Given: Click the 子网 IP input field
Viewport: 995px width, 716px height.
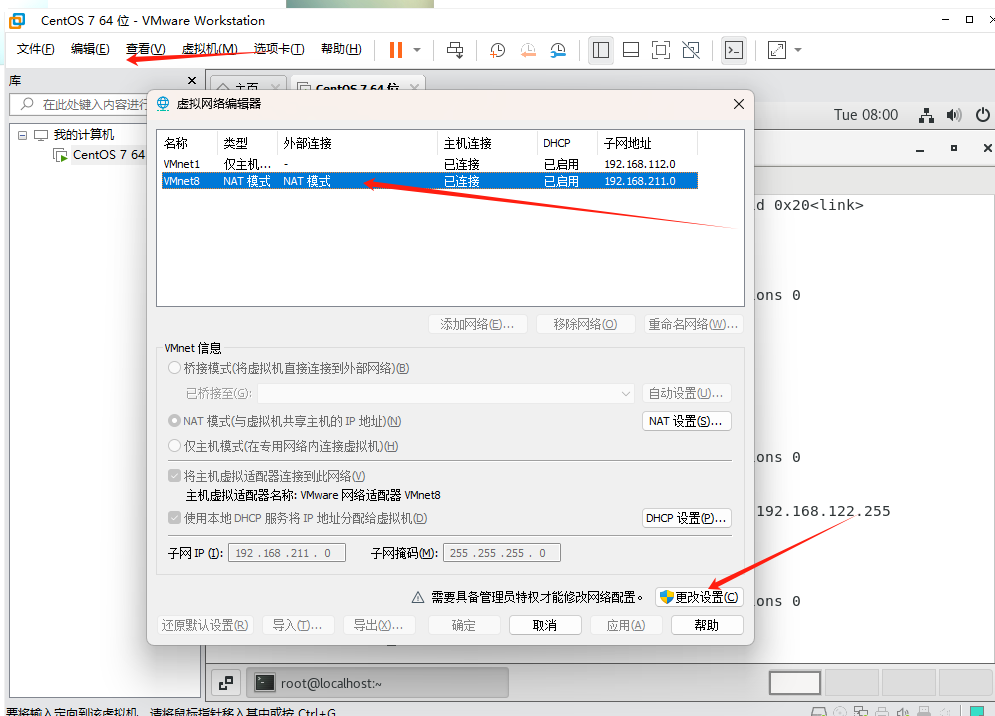Looking at the screenshot, I should (287, 553).
